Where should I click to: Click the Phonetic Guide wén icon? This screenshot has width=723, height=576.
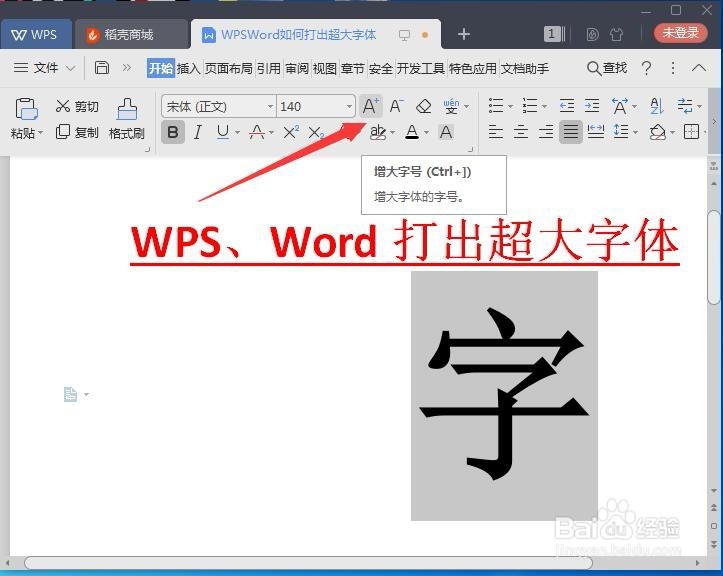click(x=451, y=107)
